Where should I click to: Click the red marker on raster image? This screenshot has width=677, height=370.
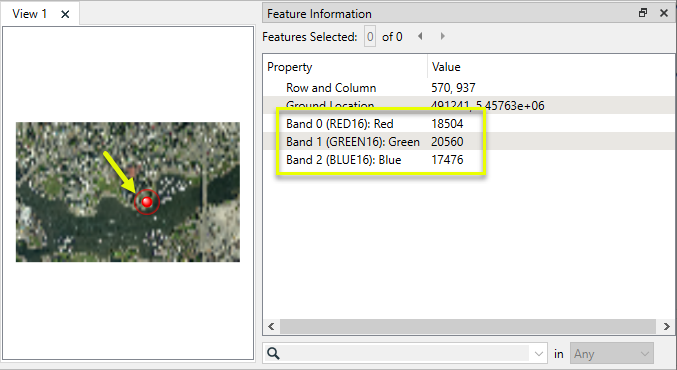click(x=147, y=202)
